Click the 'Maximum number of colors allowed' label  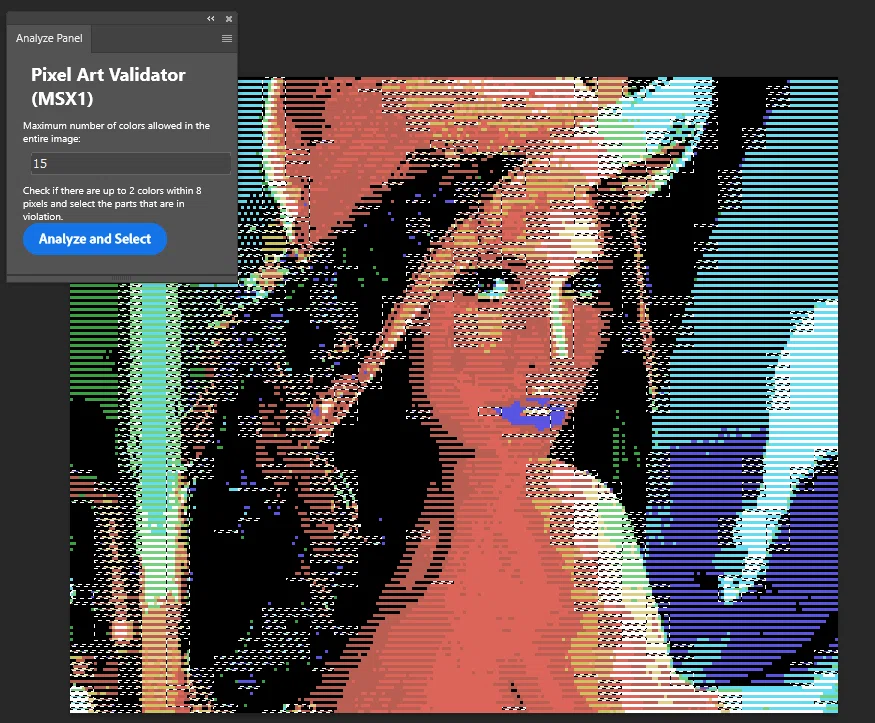pos(116,132)
